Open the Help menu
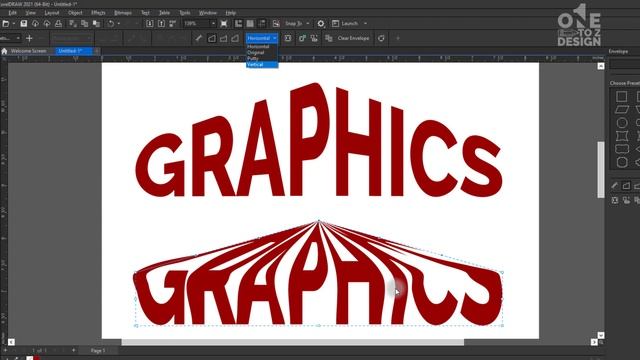The image size is (640, 360). pyautogui.click(x=231, y=13)
